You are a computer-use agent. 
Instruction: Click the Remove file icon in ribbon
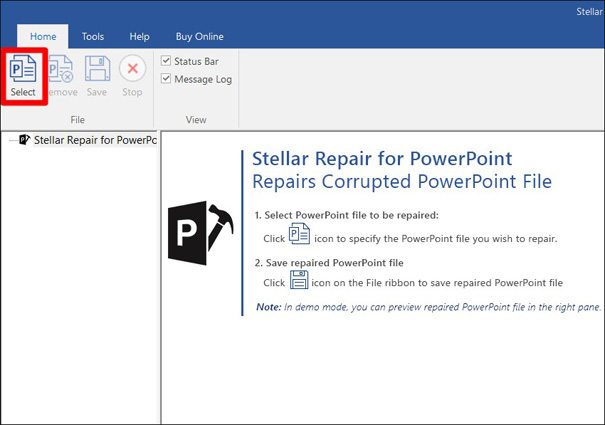tap(60, 75)
